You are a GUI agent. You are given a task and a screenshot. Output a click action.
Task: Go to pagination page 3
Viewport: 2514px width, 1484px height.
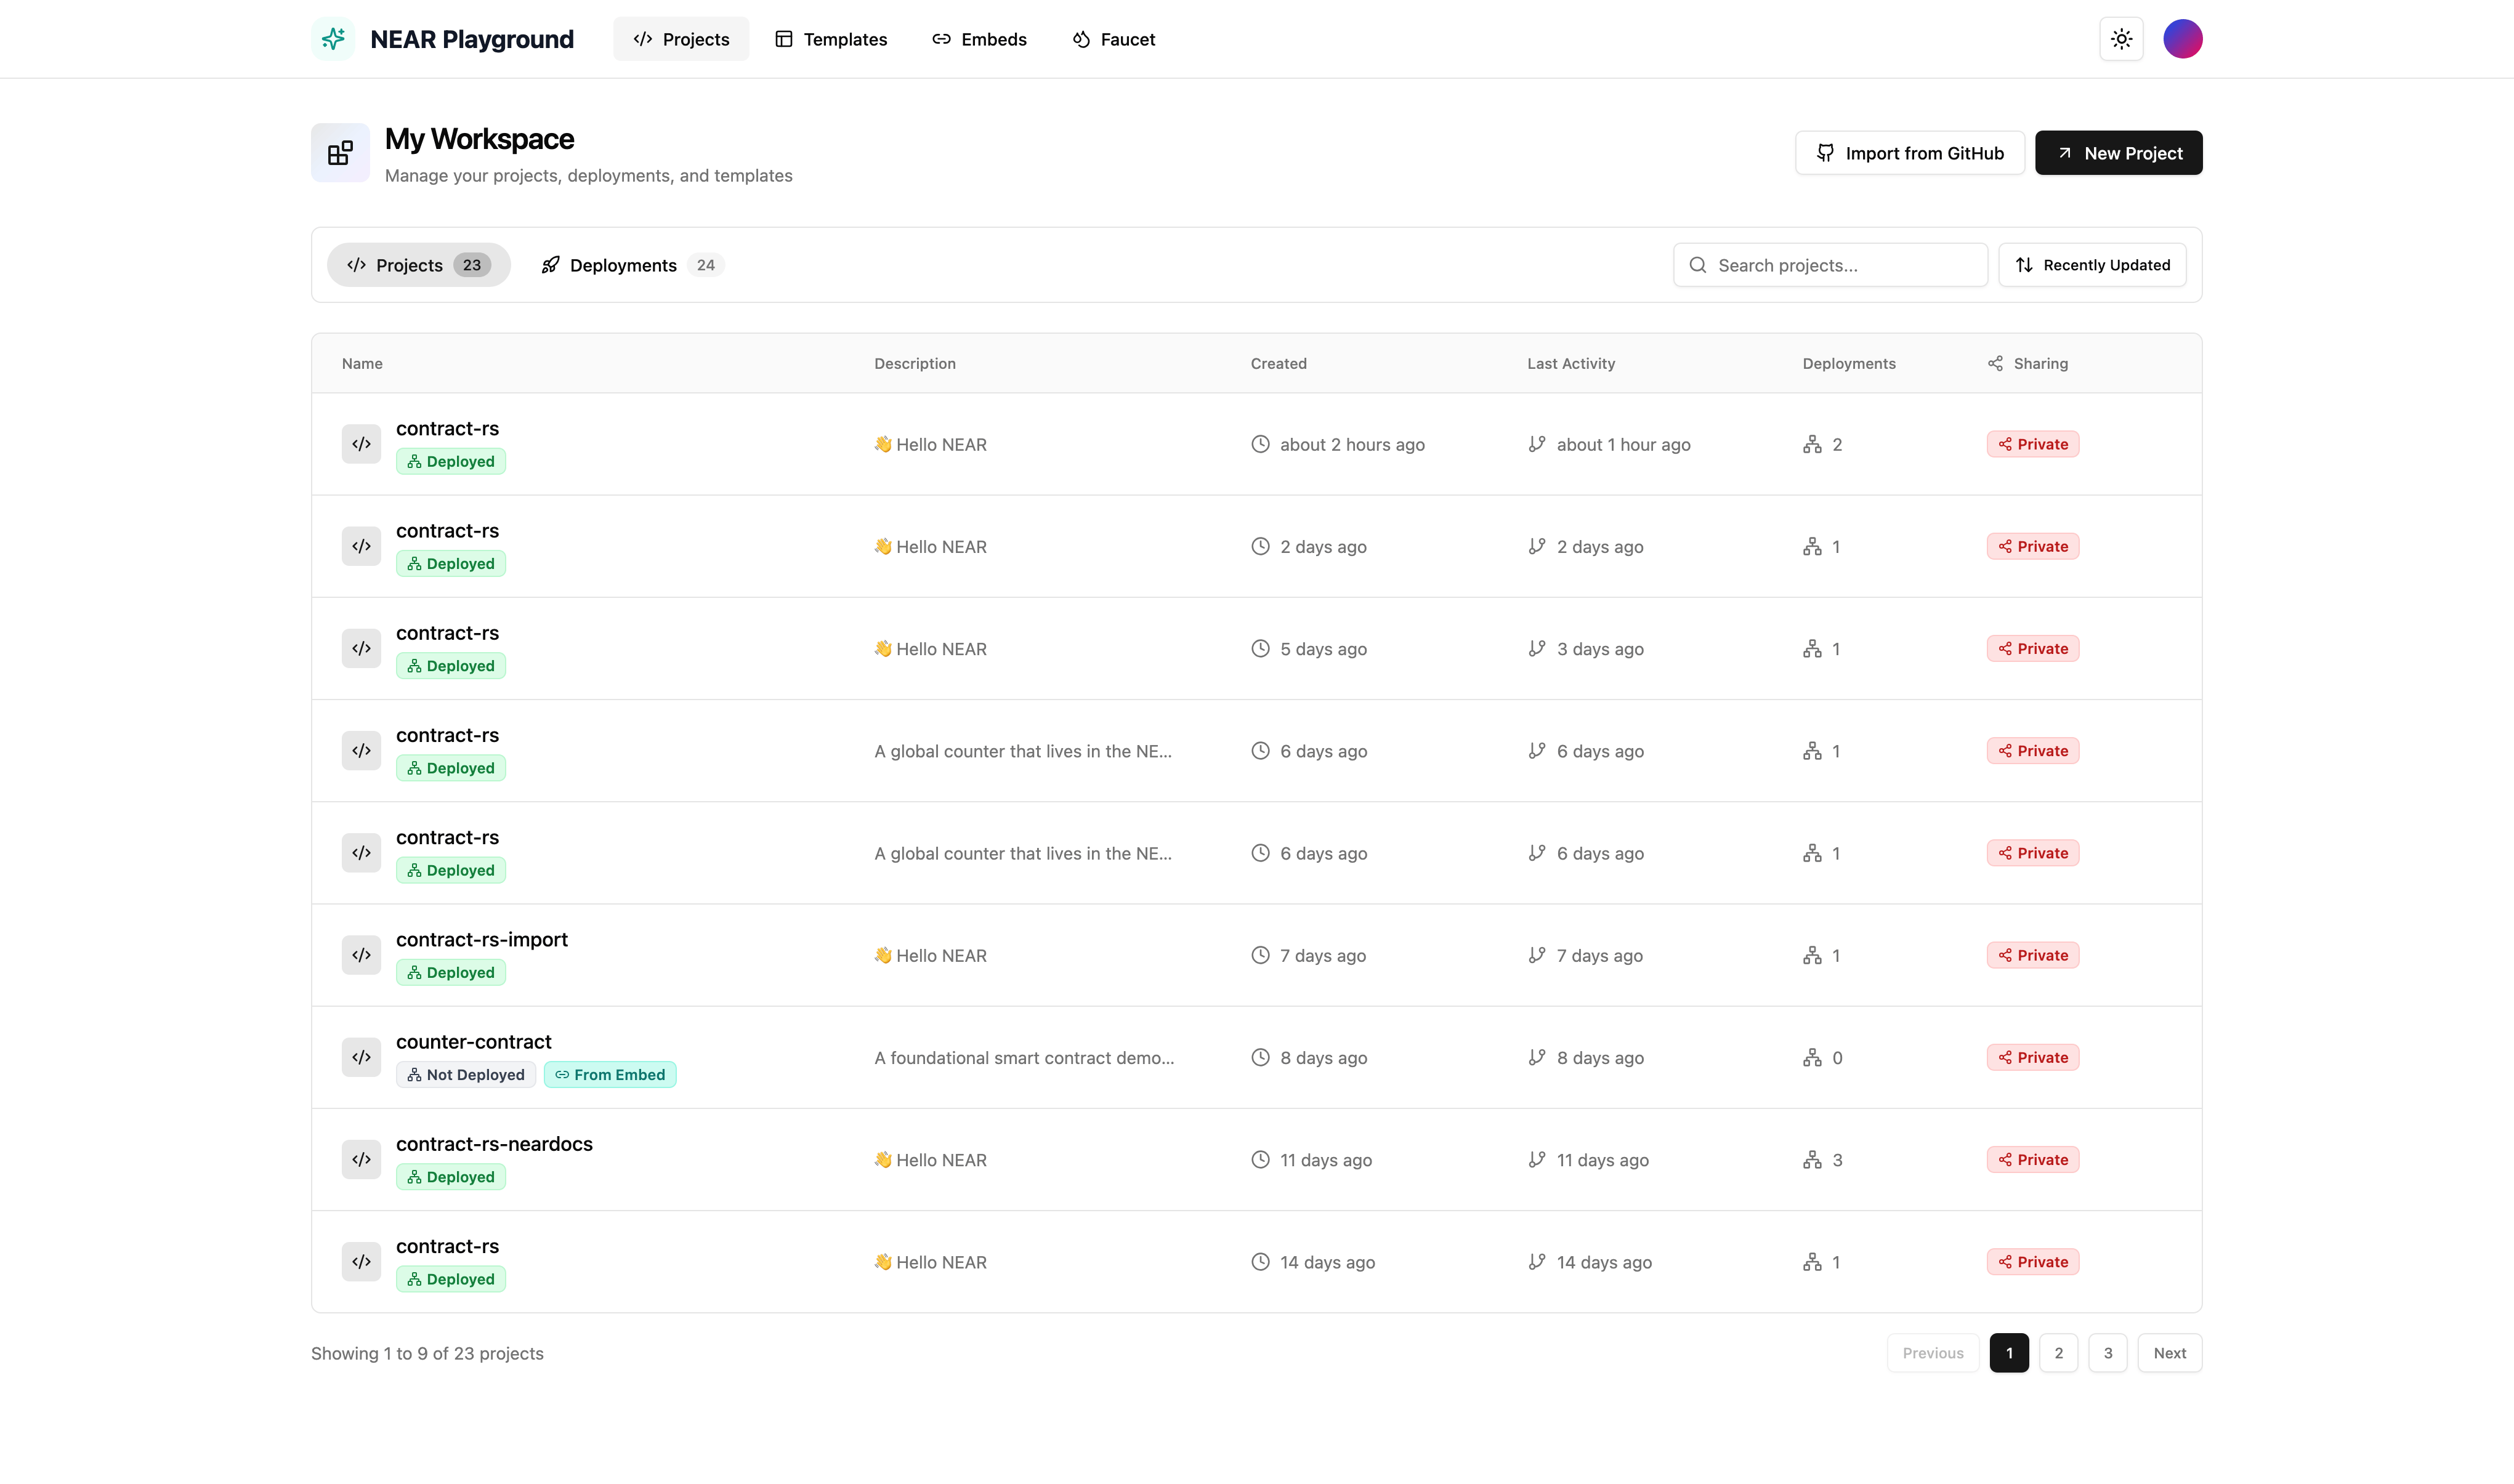coord(2108,1352)
